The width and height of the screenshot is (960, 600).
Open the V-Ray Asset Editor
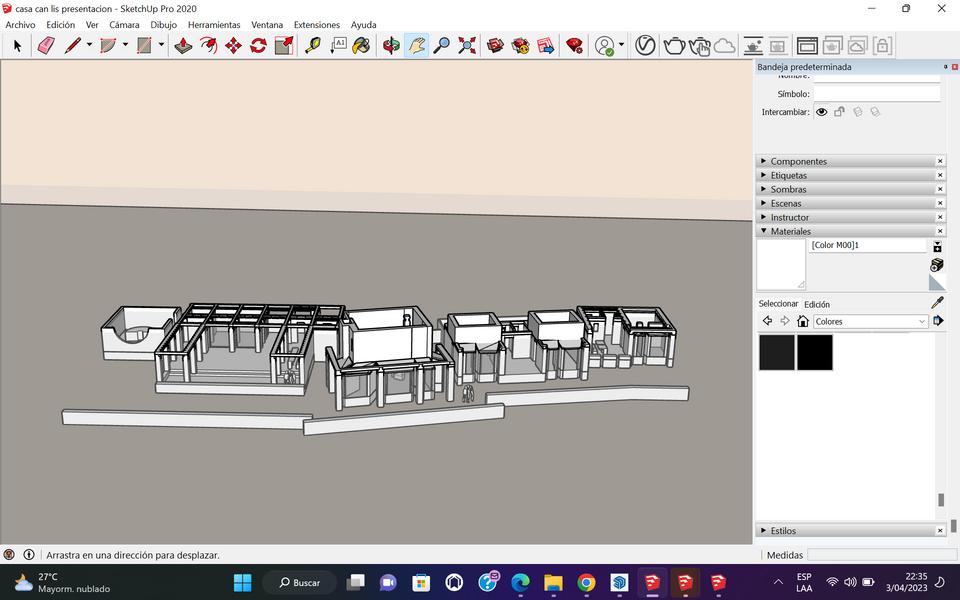coord(645,45)
